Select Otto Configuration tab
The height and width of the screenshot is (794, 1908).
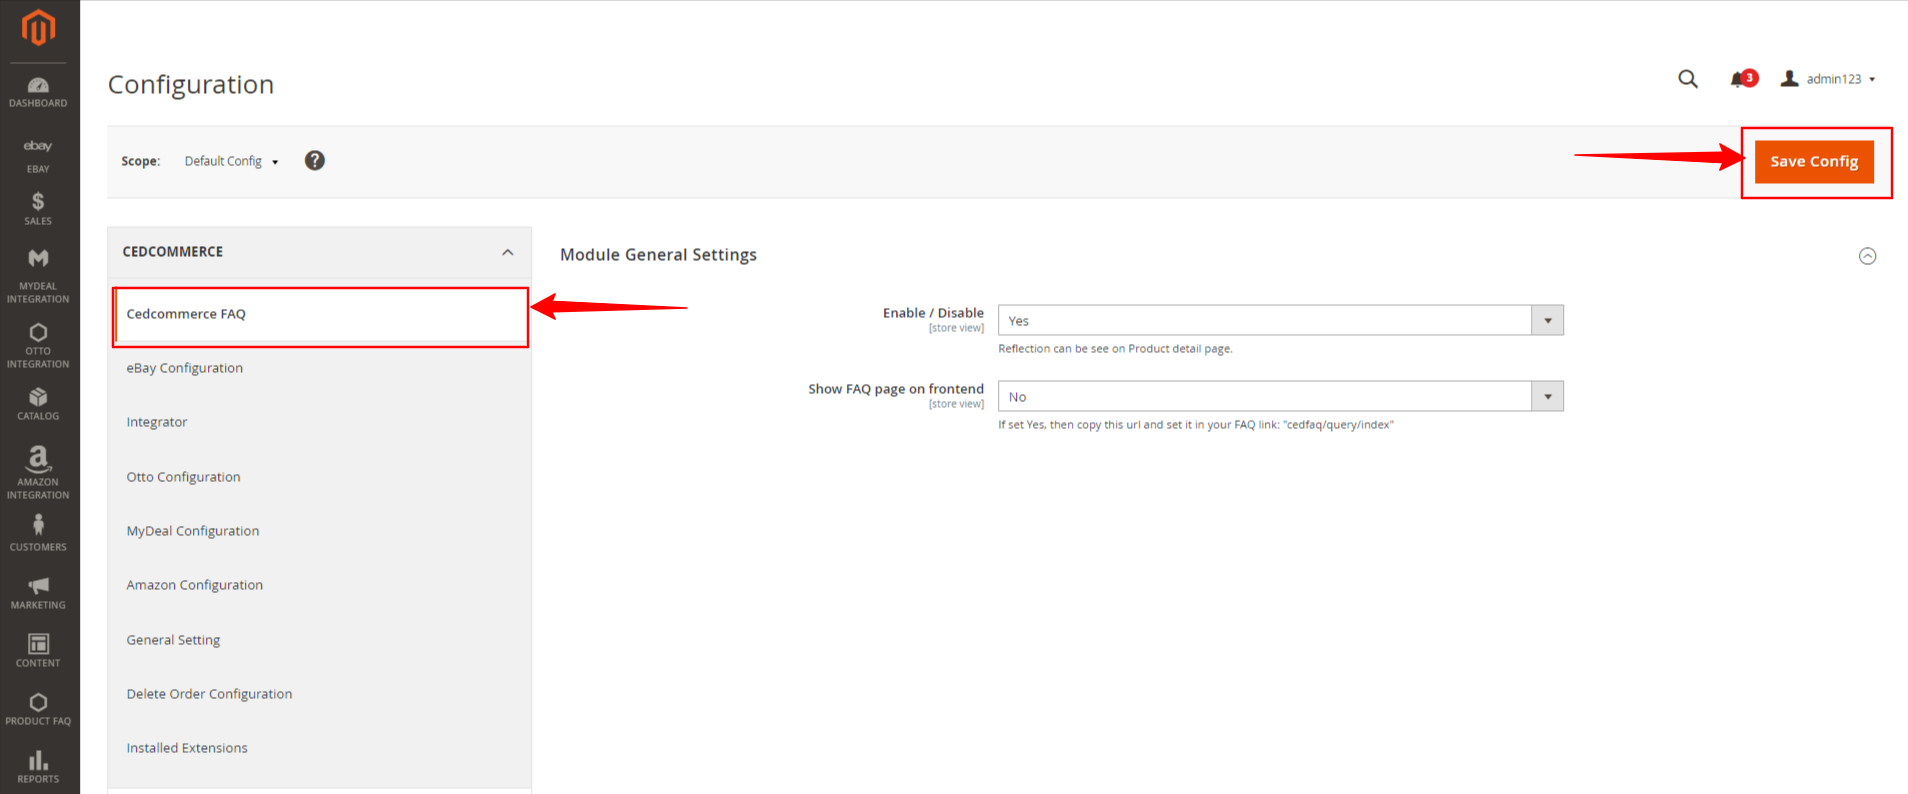pyautogui.click(x=319, y=477)
